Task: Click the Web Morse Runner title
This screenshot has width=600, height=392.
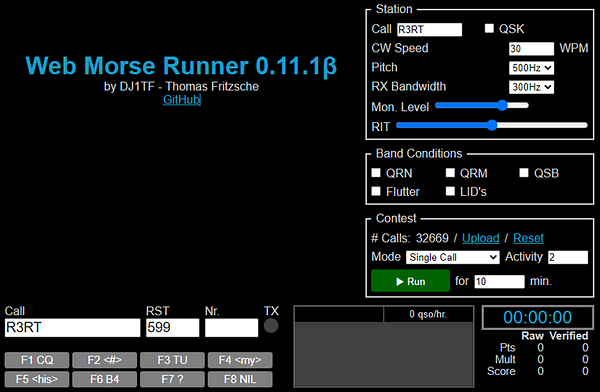Action: tap(181, 66)
